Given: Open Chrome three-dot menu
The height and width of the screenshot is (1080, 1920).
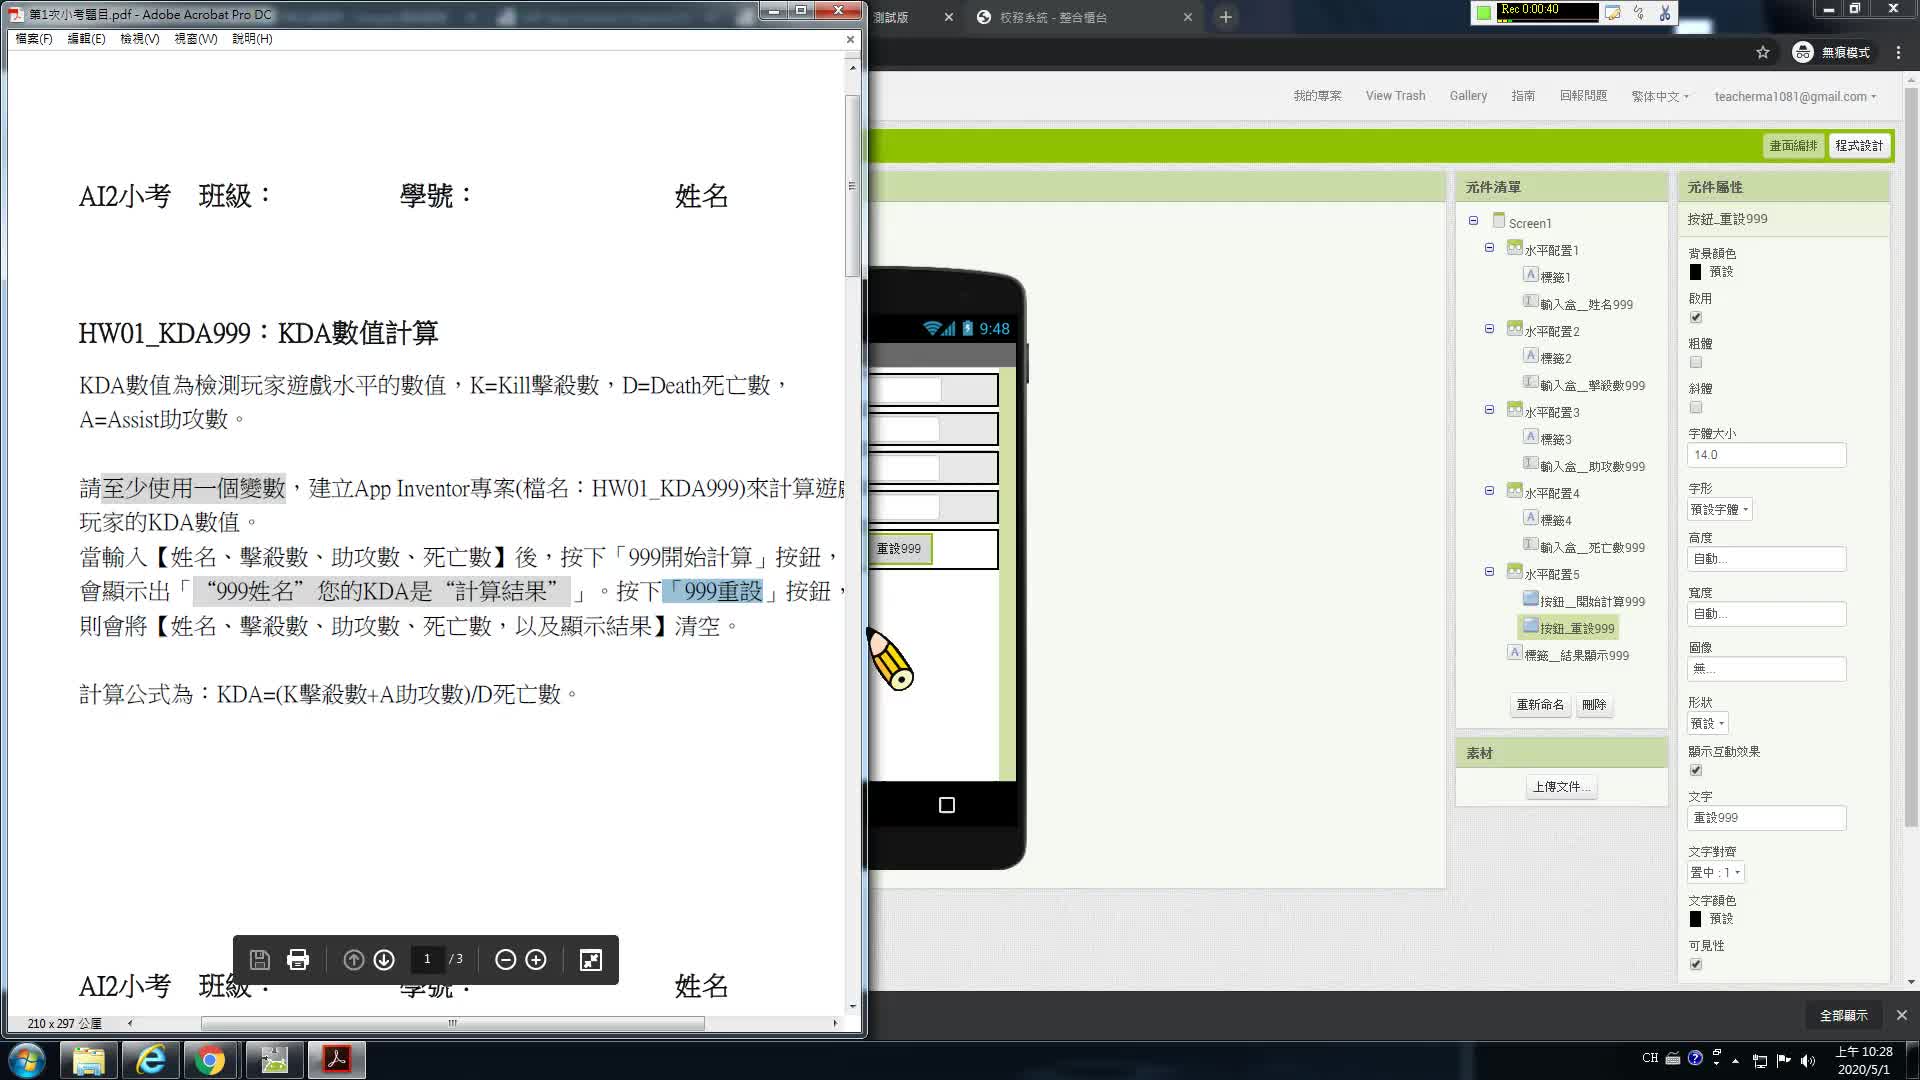Looking at the screenshot, I should [1898, 52].
